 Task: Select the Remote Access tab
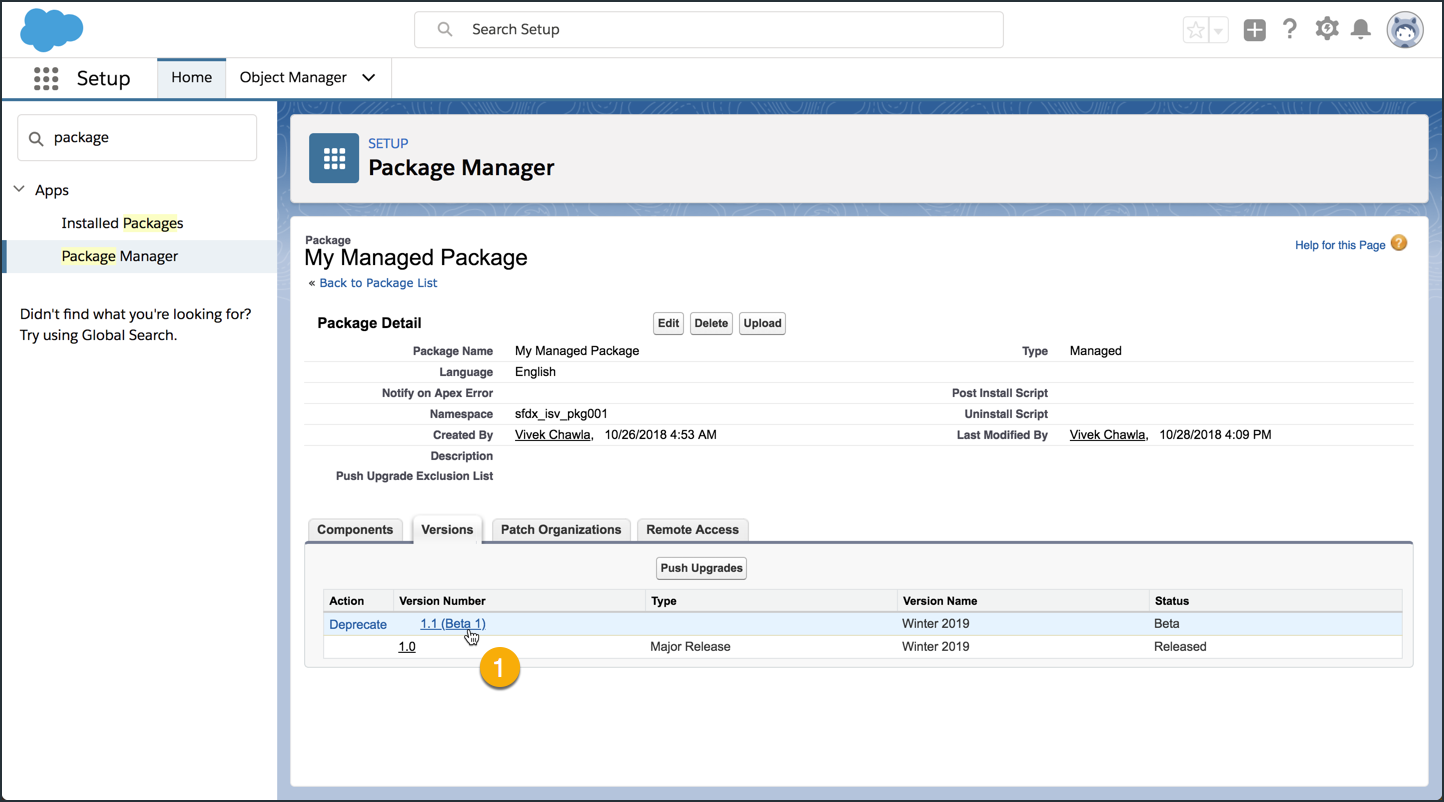pos(692,530)
